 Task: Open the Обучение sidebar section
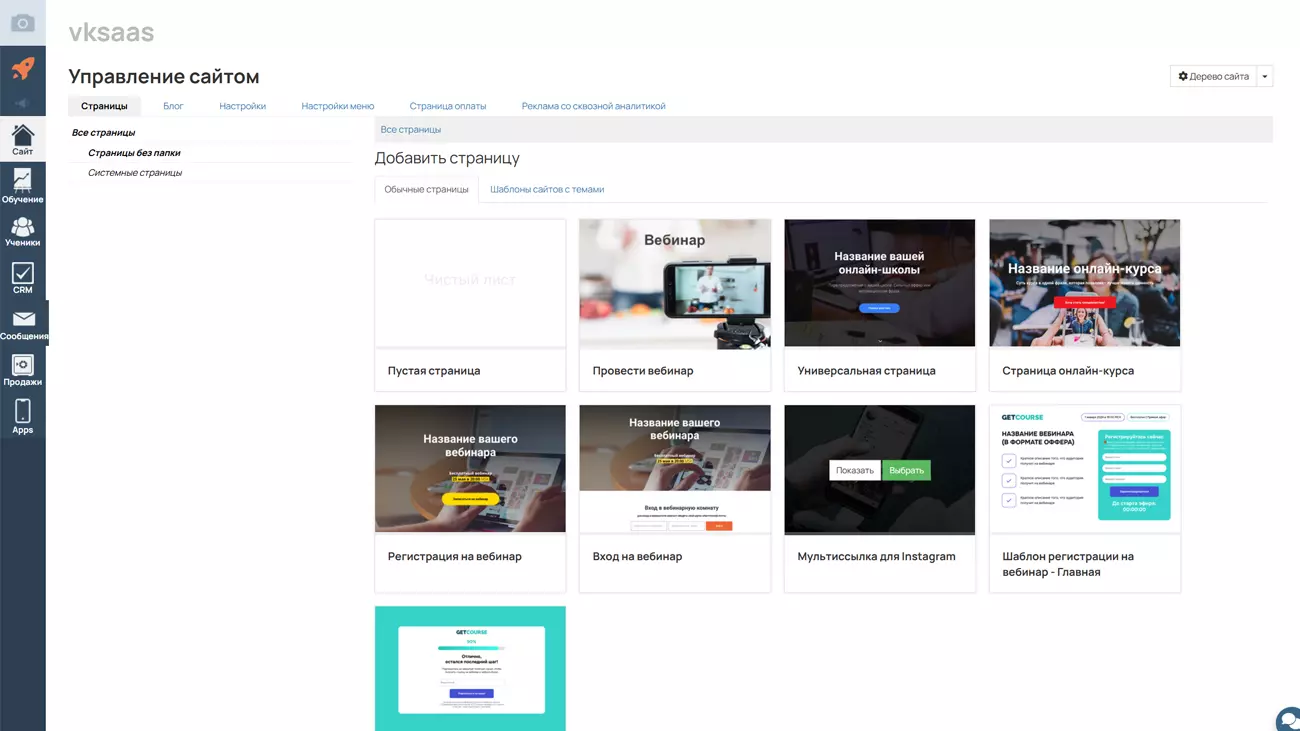point(22,186)
